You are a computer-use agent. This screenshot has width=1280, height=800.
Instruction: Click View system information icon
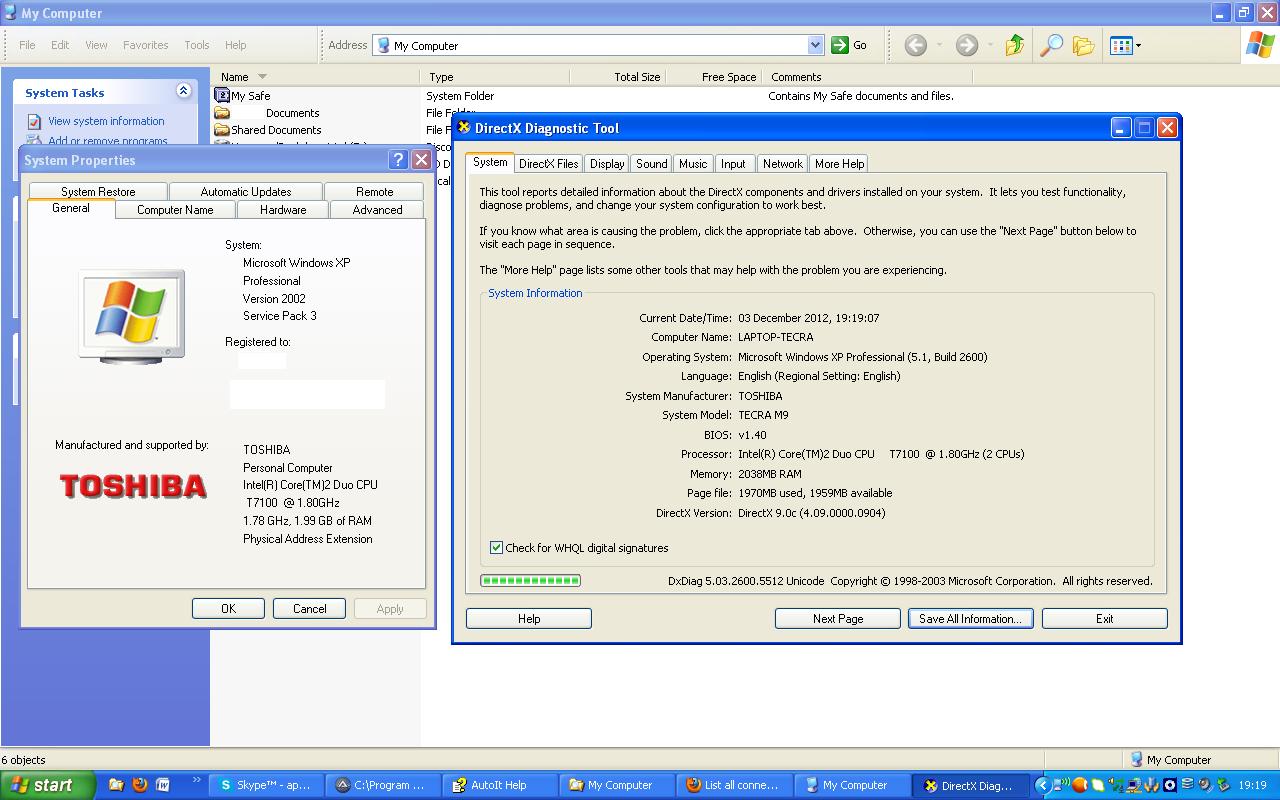[x=35, y=121]
